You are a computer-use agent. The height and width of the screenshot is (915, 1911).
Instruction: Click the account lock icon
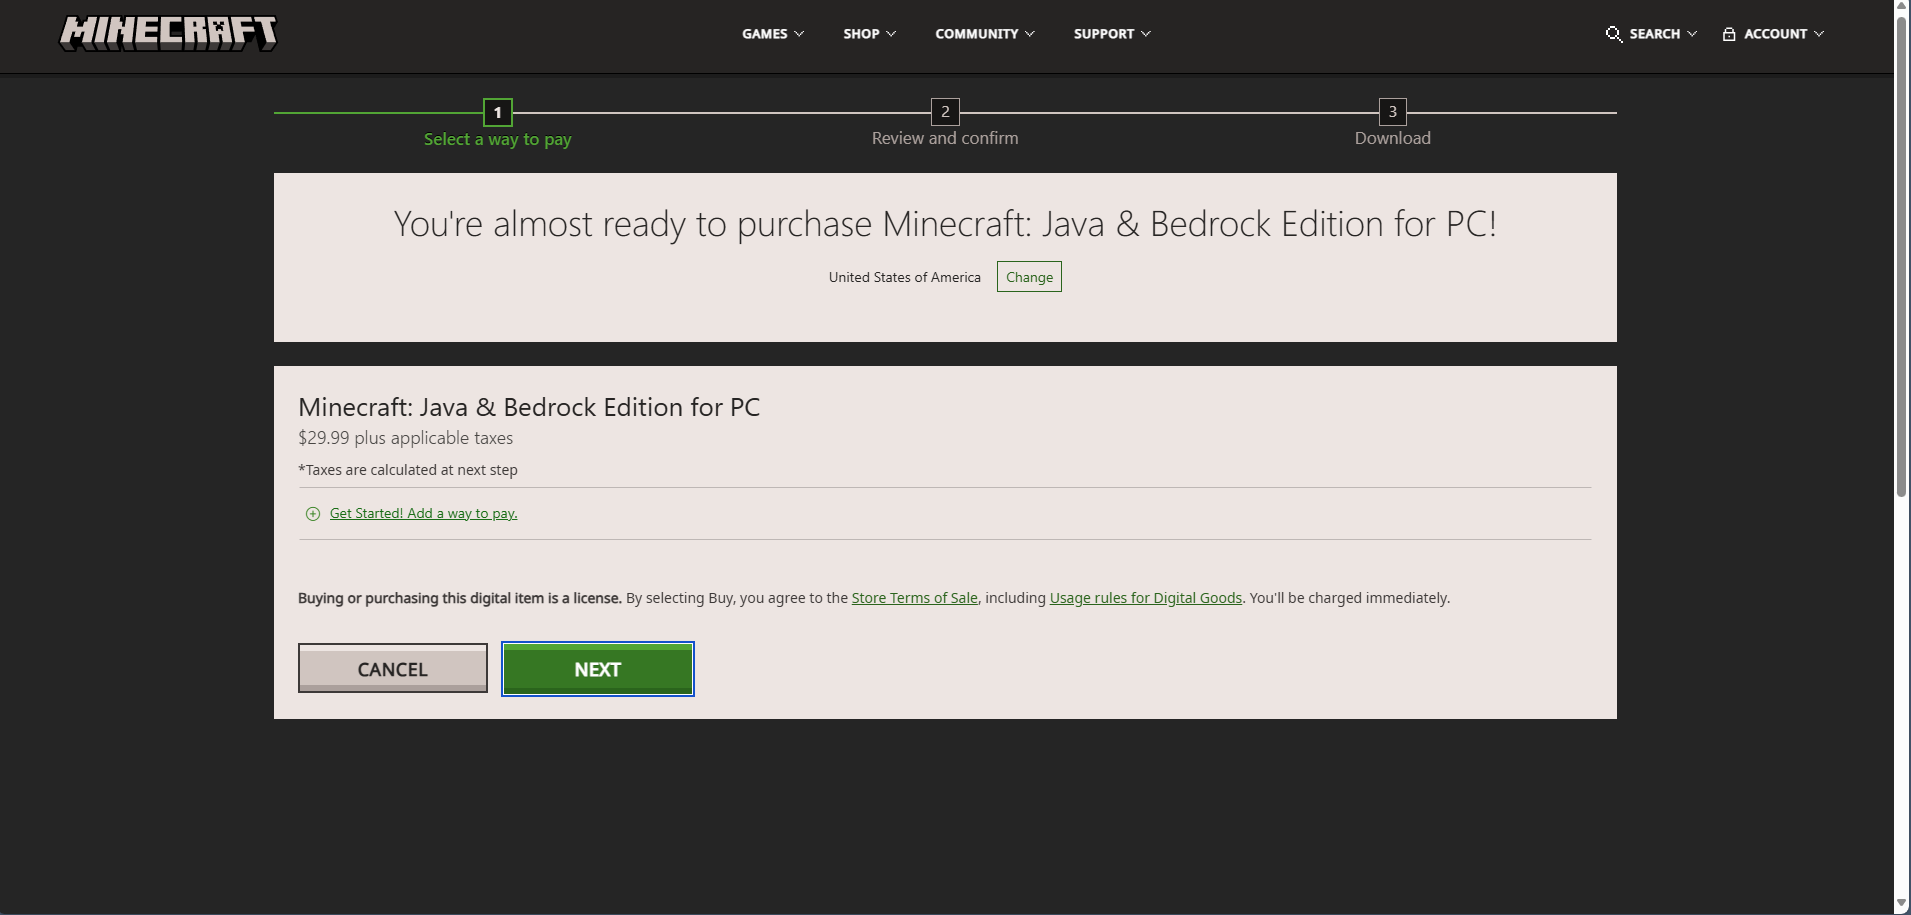[1728, 34]
